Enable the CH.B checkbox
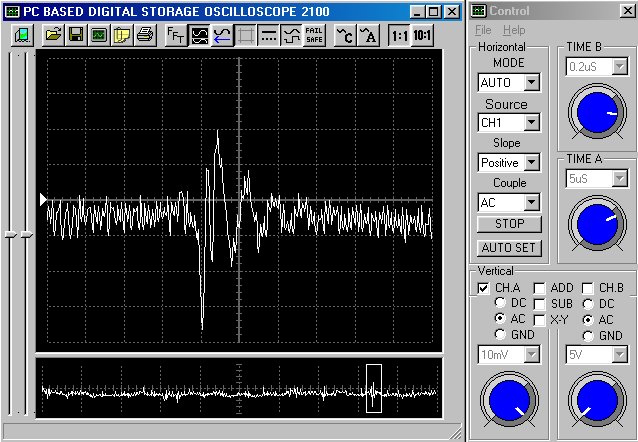Image resolution: width=638 pixels, height=442 pixels. point(589,288)
